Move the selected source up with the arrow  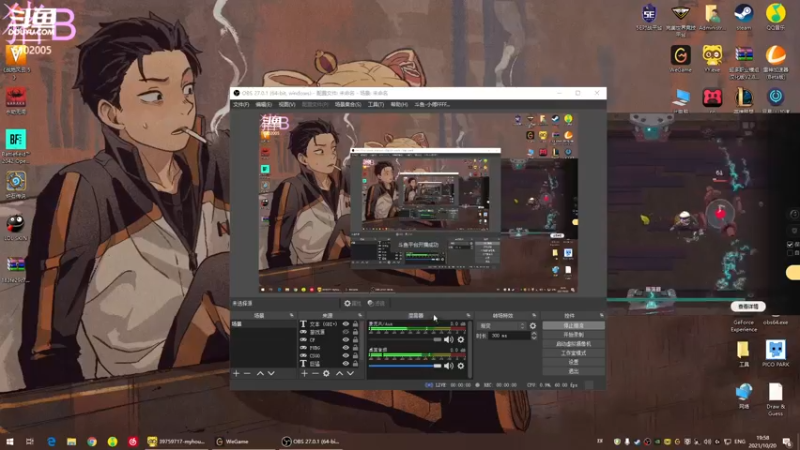tap(339, 373)
